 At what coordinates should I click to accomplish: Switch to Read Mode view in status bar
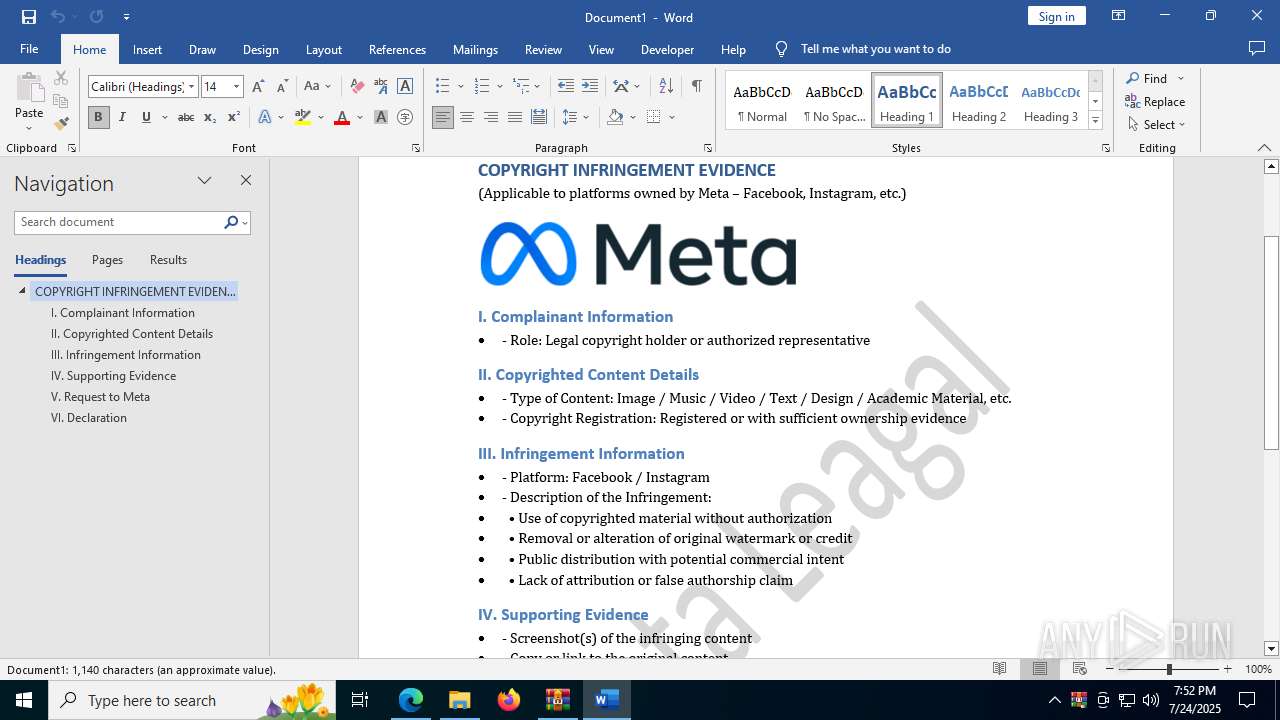pos(999,669)
